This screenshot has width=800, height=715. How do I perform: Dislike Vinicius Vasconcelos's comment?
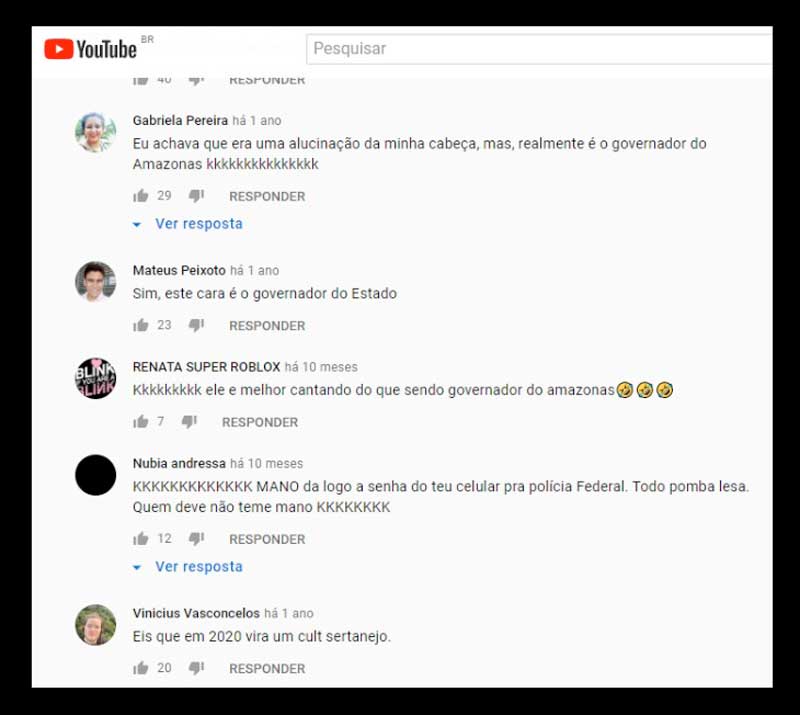196,668
